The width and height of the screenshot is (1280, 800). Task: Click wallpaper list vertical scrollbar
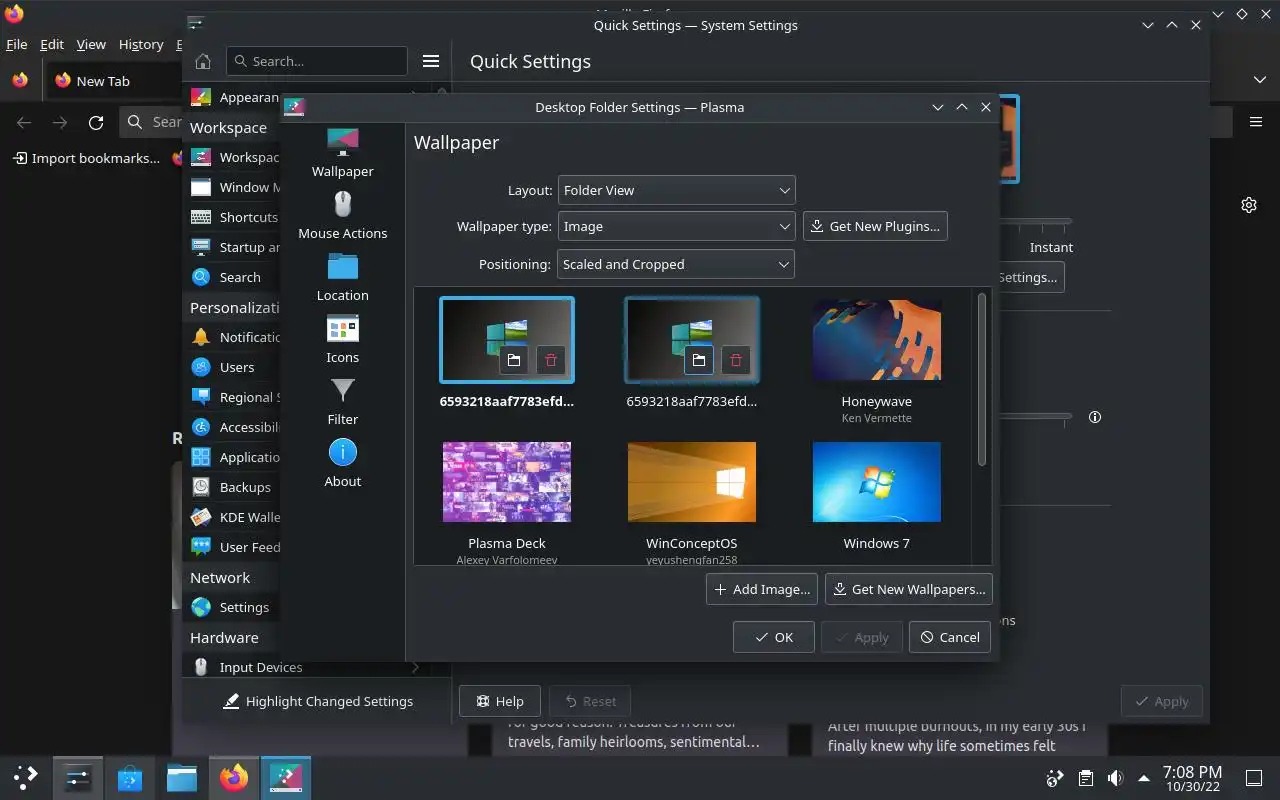(x=982, y=380)
